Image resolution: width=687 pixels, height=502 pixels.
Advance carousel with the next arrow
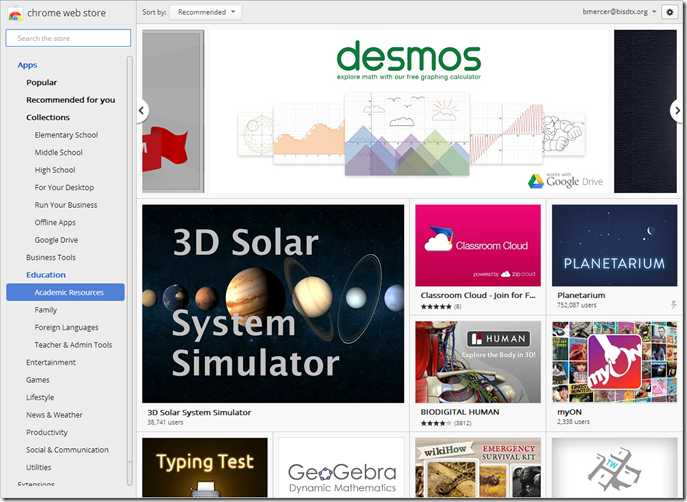[x=677, y=110]
